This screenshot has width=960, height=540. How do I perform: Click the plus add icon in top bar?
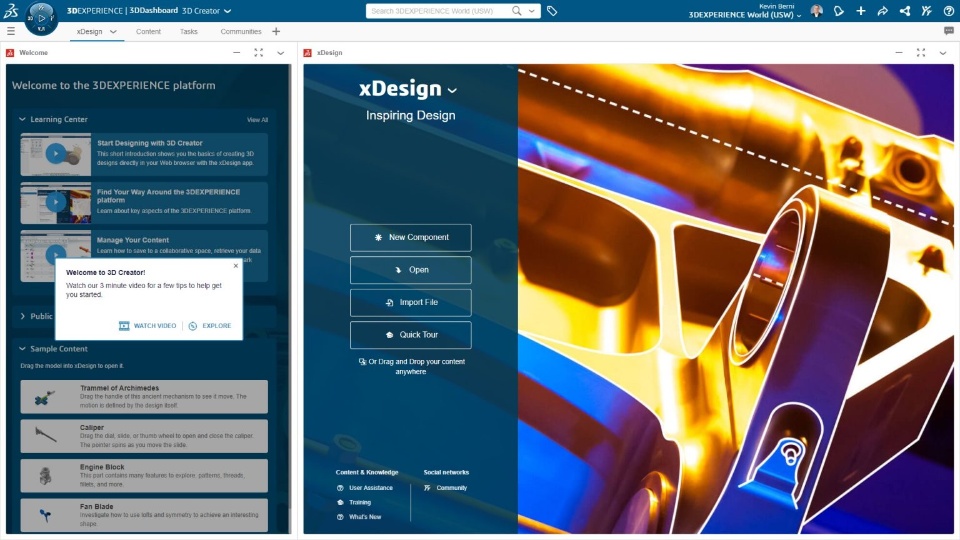point(861,10)
